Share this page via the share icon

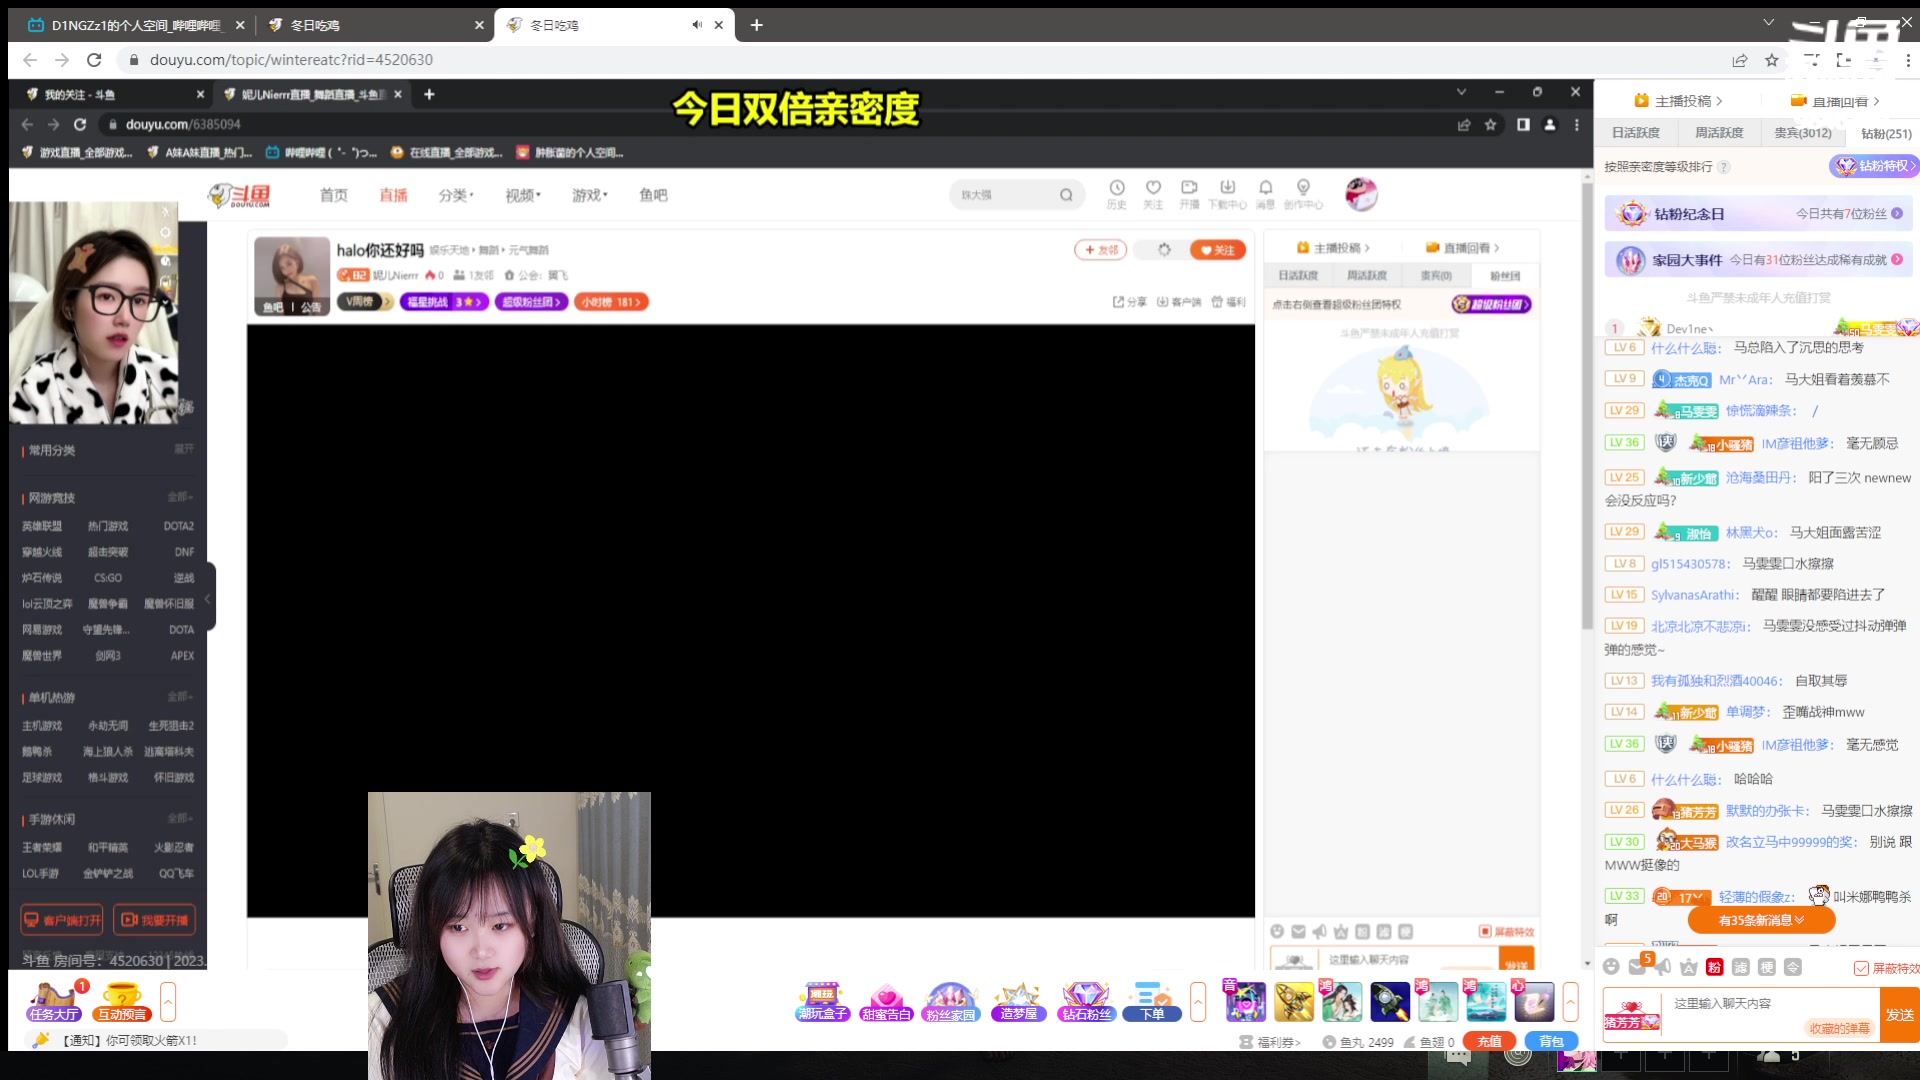[x=1740, y=60]
